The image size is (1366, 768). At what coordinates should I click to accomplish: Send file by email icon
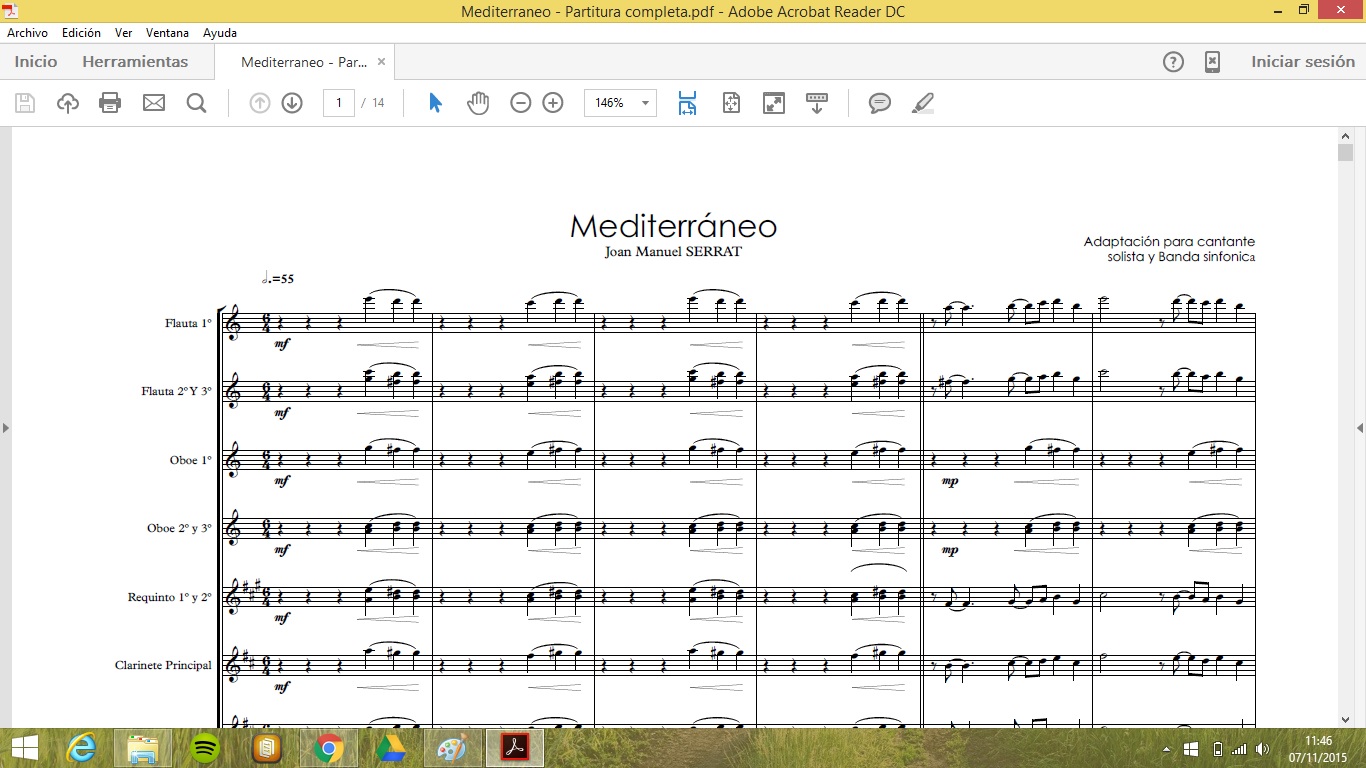click(x=153, y=103)
